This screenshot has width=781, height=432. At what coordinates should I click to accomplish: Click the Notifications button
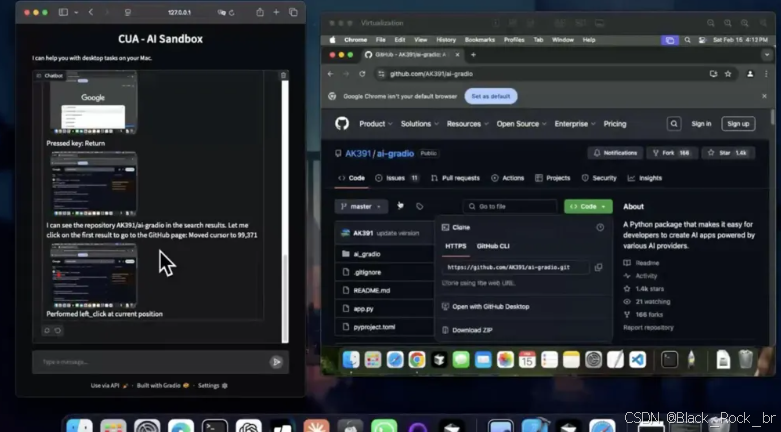(616, 153)
